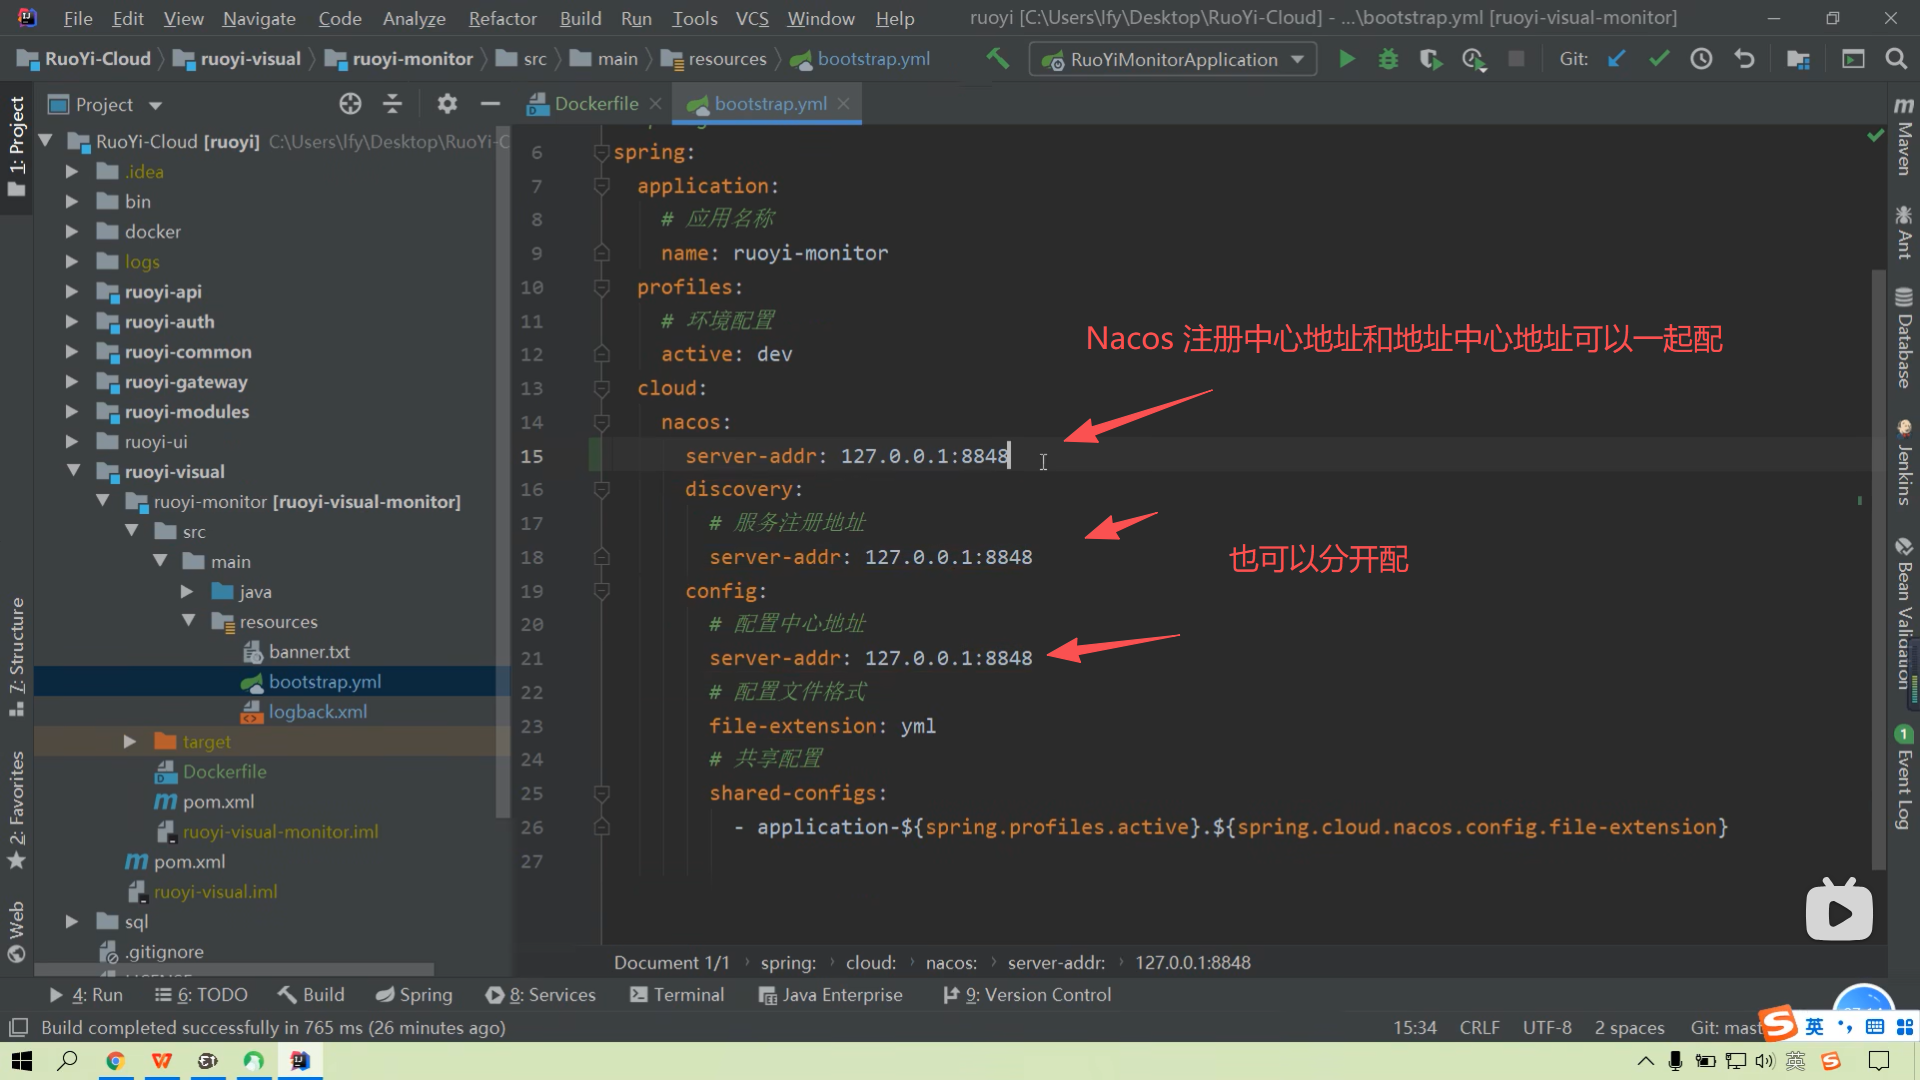
Task: Open Jenkins tool window
Action: click(1903, 463)
